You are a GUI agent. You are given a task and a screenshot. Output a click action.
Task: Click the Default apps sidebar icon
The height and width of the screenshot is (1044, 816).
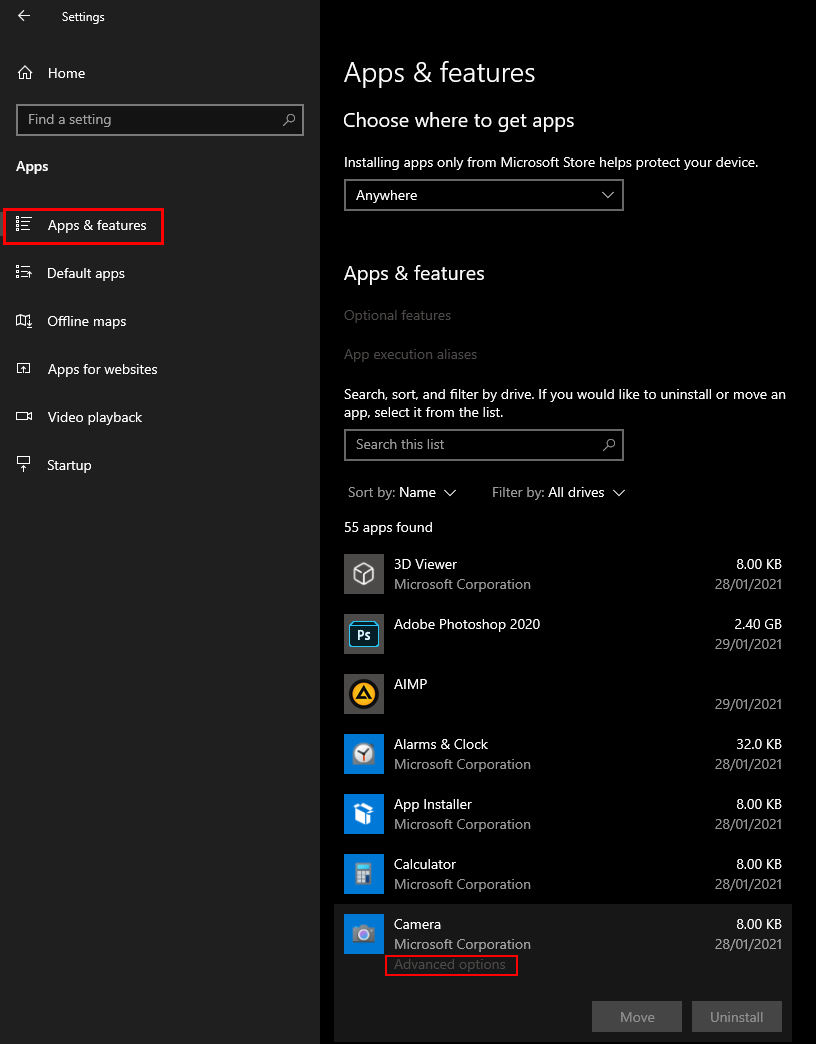(x=24, y=272)
